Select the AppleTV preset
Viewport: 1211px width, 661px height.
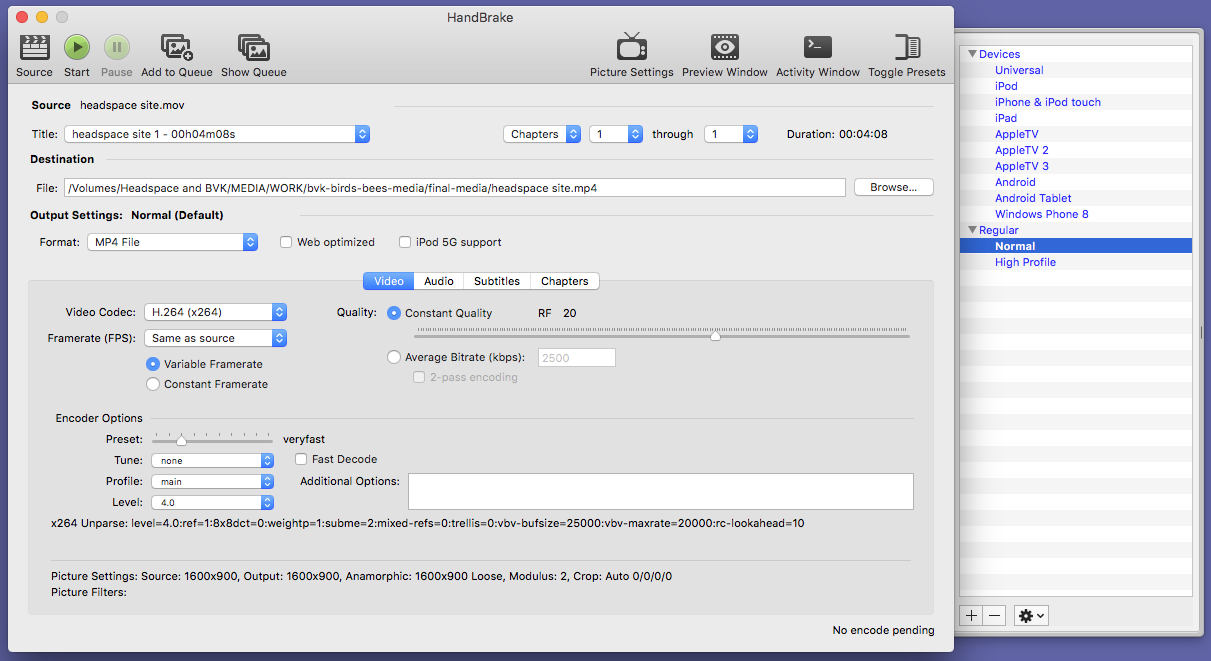click(1017, 134)
